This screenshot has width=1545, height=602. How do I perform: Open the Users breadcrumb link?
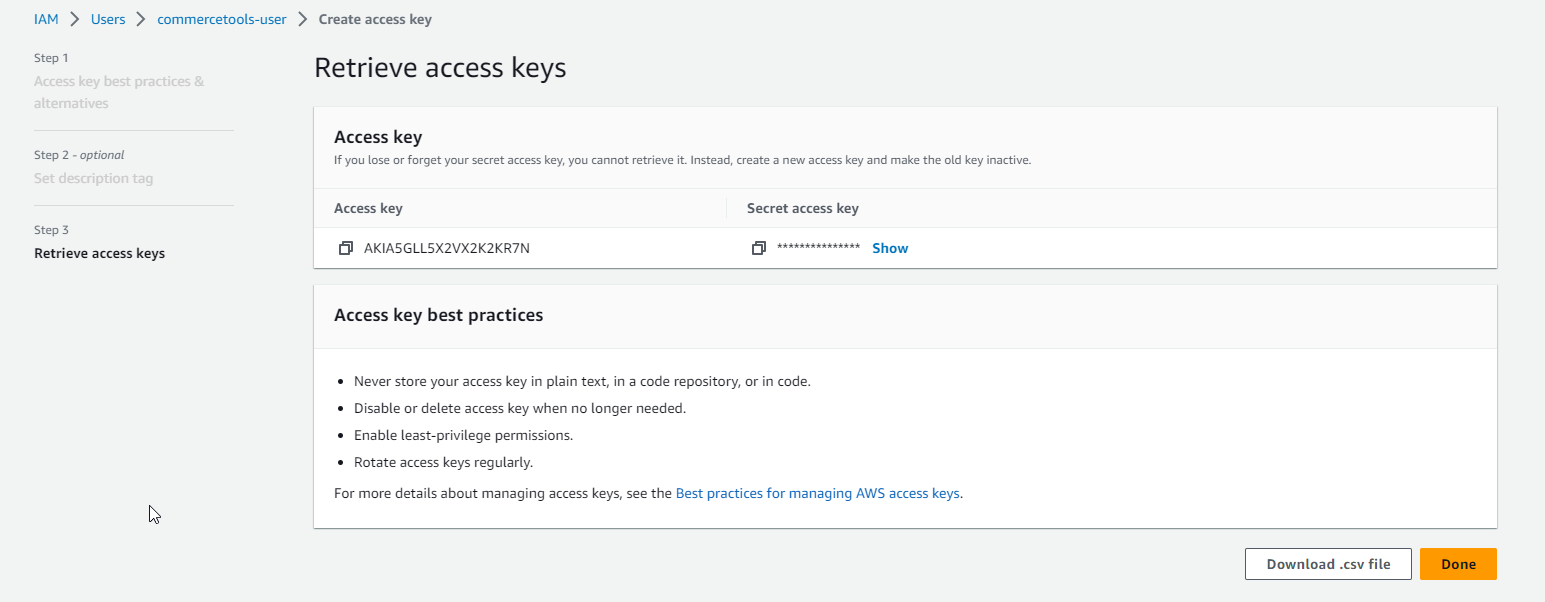[108, 19]
